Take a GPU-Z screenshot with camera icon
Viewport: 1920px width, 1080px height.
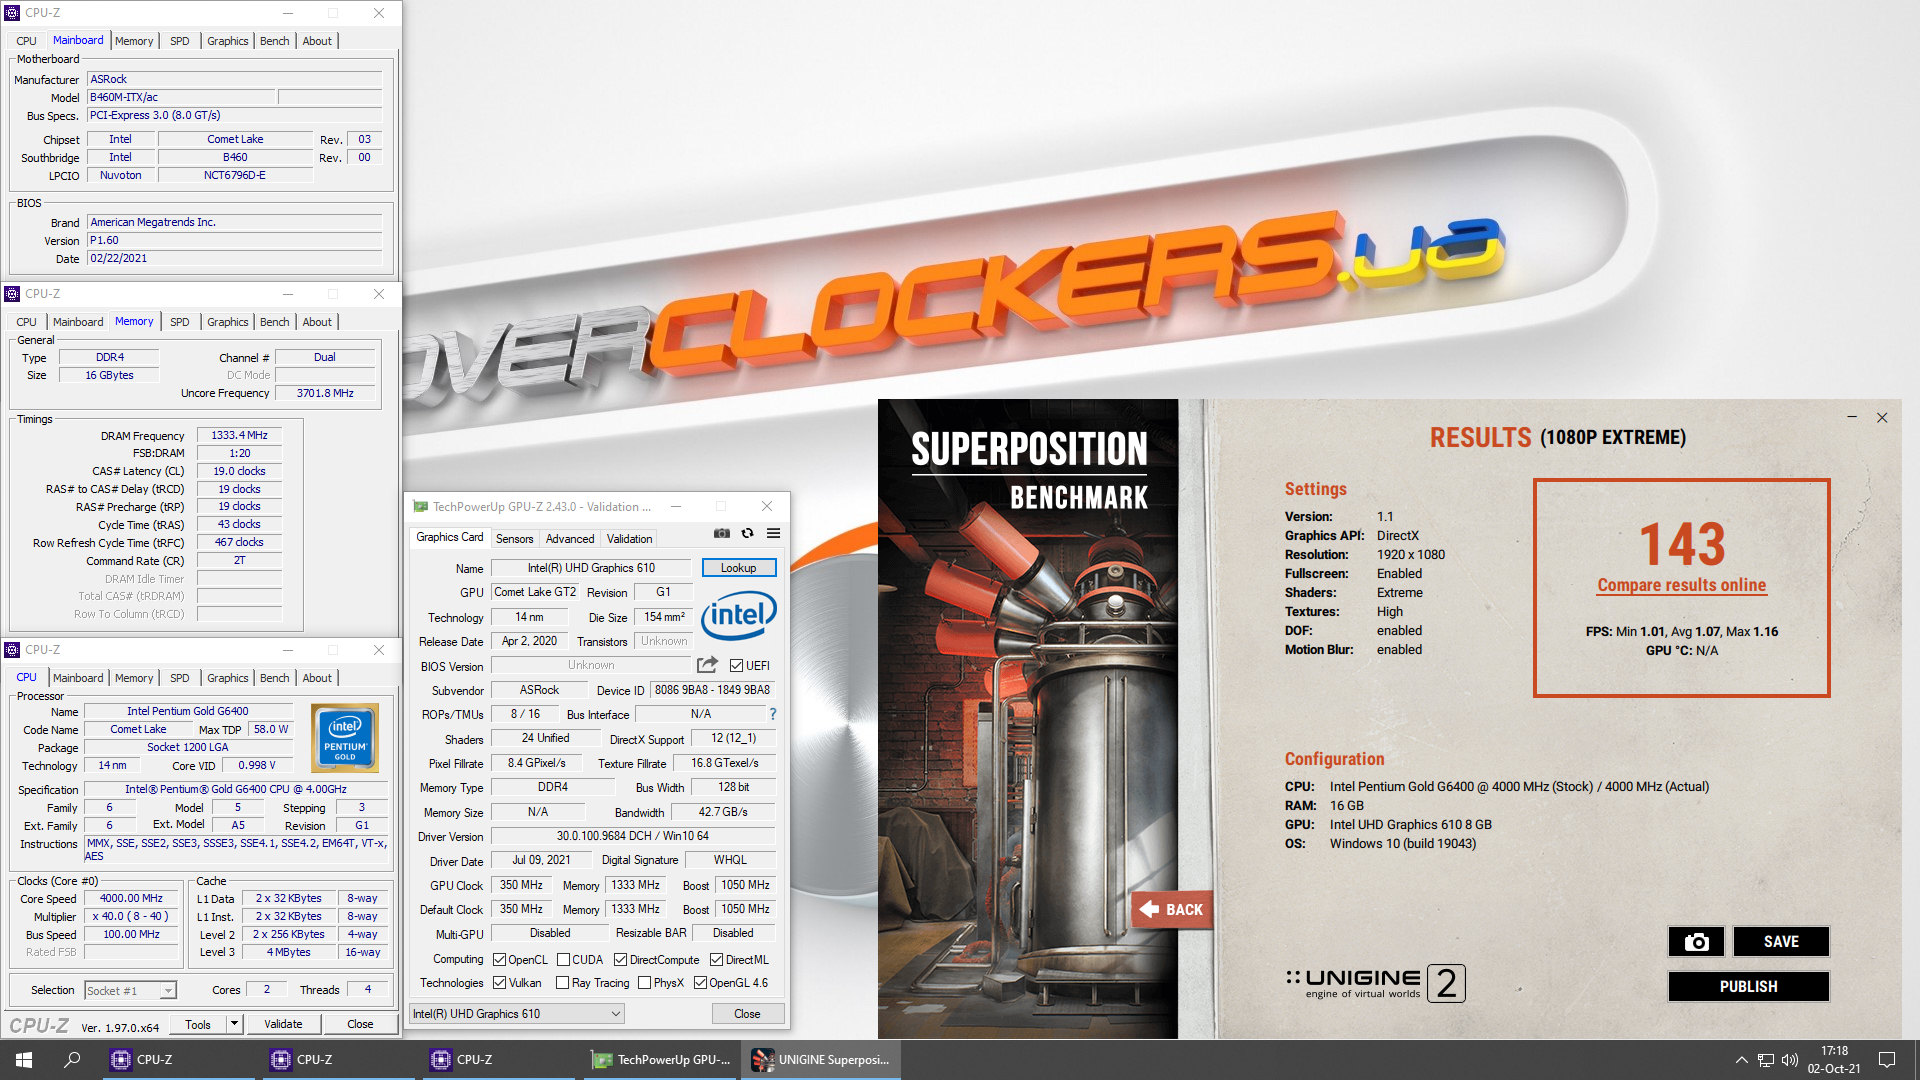[x=721, y=534]
